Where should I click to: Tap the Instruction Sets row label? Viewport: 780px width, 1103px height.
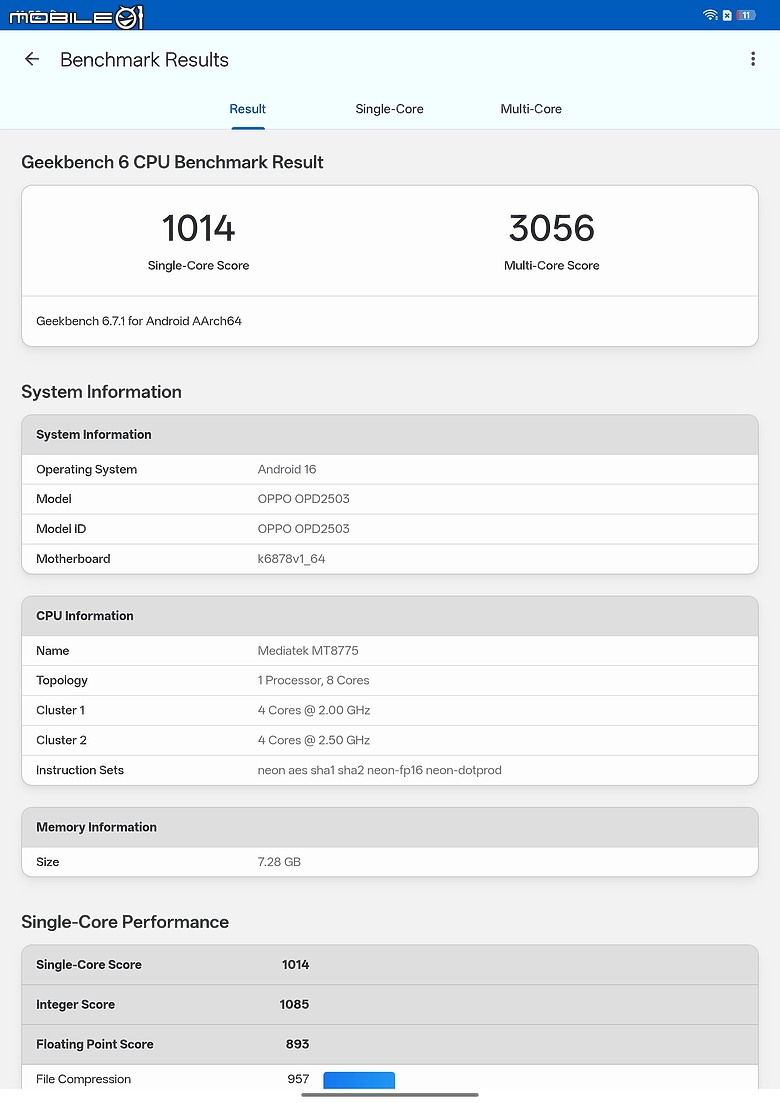(x=79, y=770)
